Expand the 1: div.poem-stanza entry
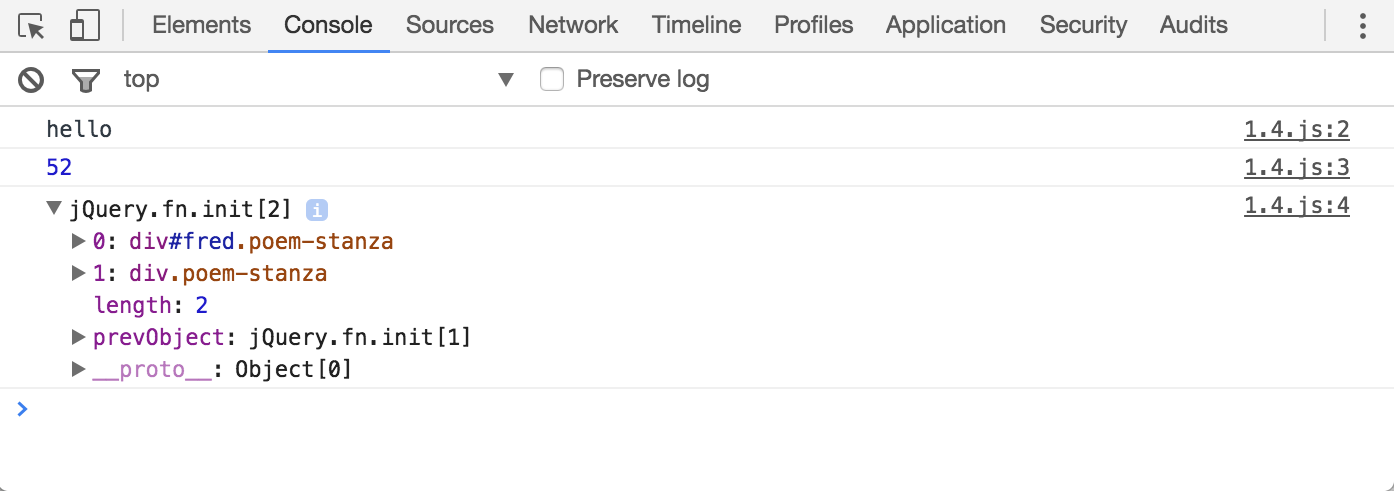This screenshot has width=1394, height=491. [79, 273]
